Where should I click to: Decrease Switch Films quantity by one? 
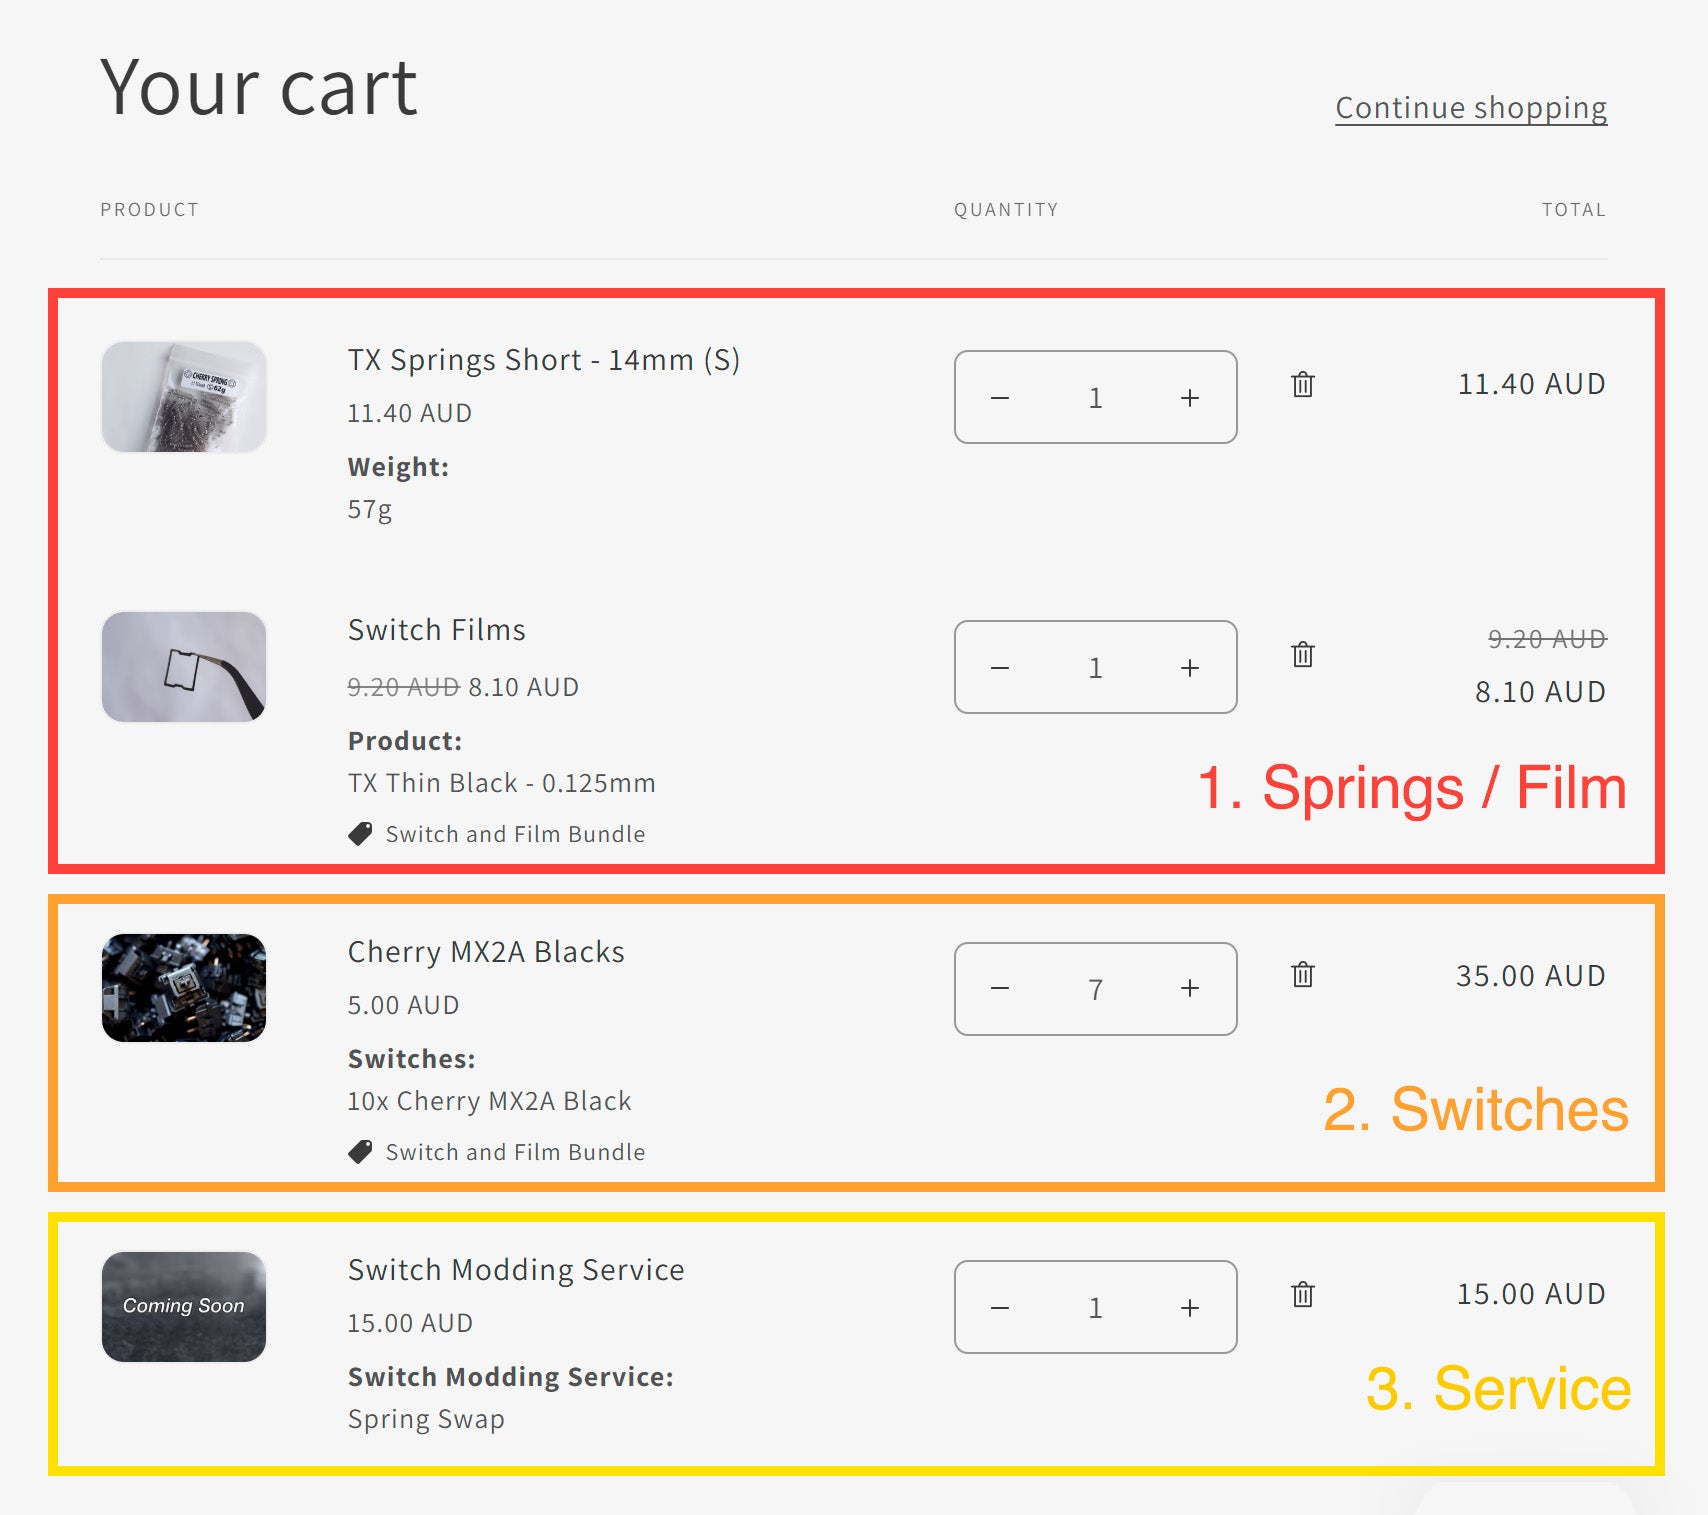tap(1000, 668)
